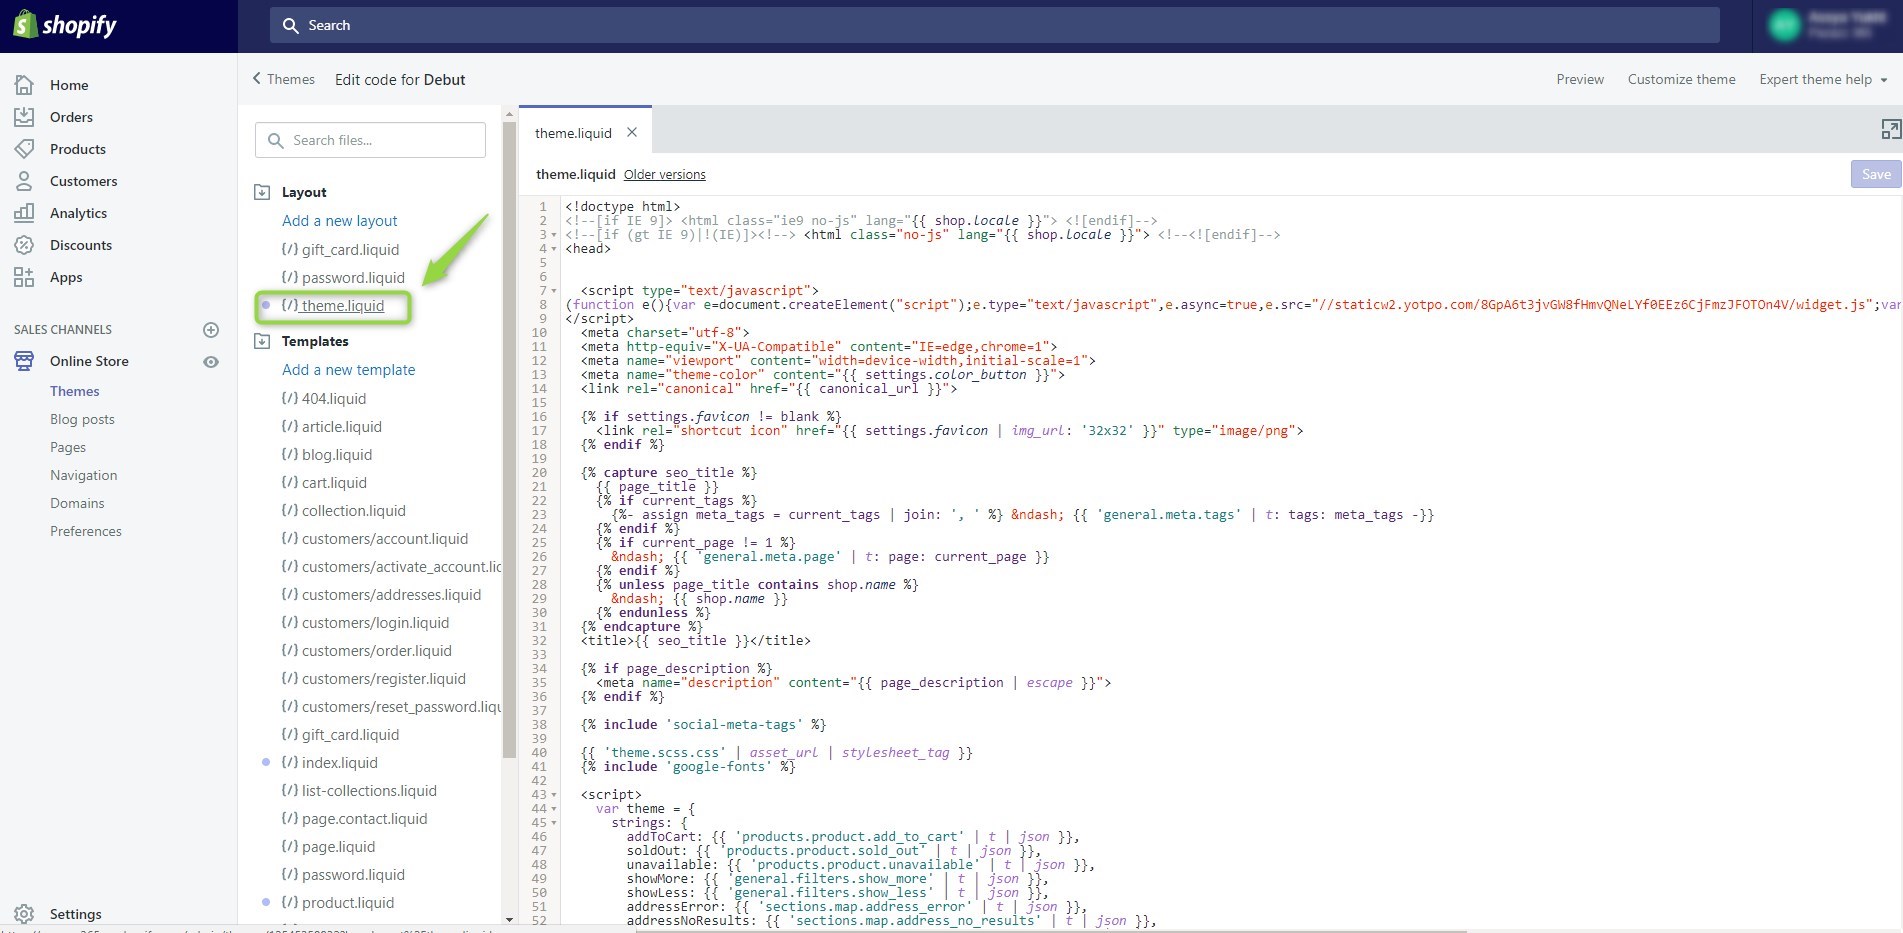
Task: Fold code at line 43 script tag
Action: tap(554, 795)
